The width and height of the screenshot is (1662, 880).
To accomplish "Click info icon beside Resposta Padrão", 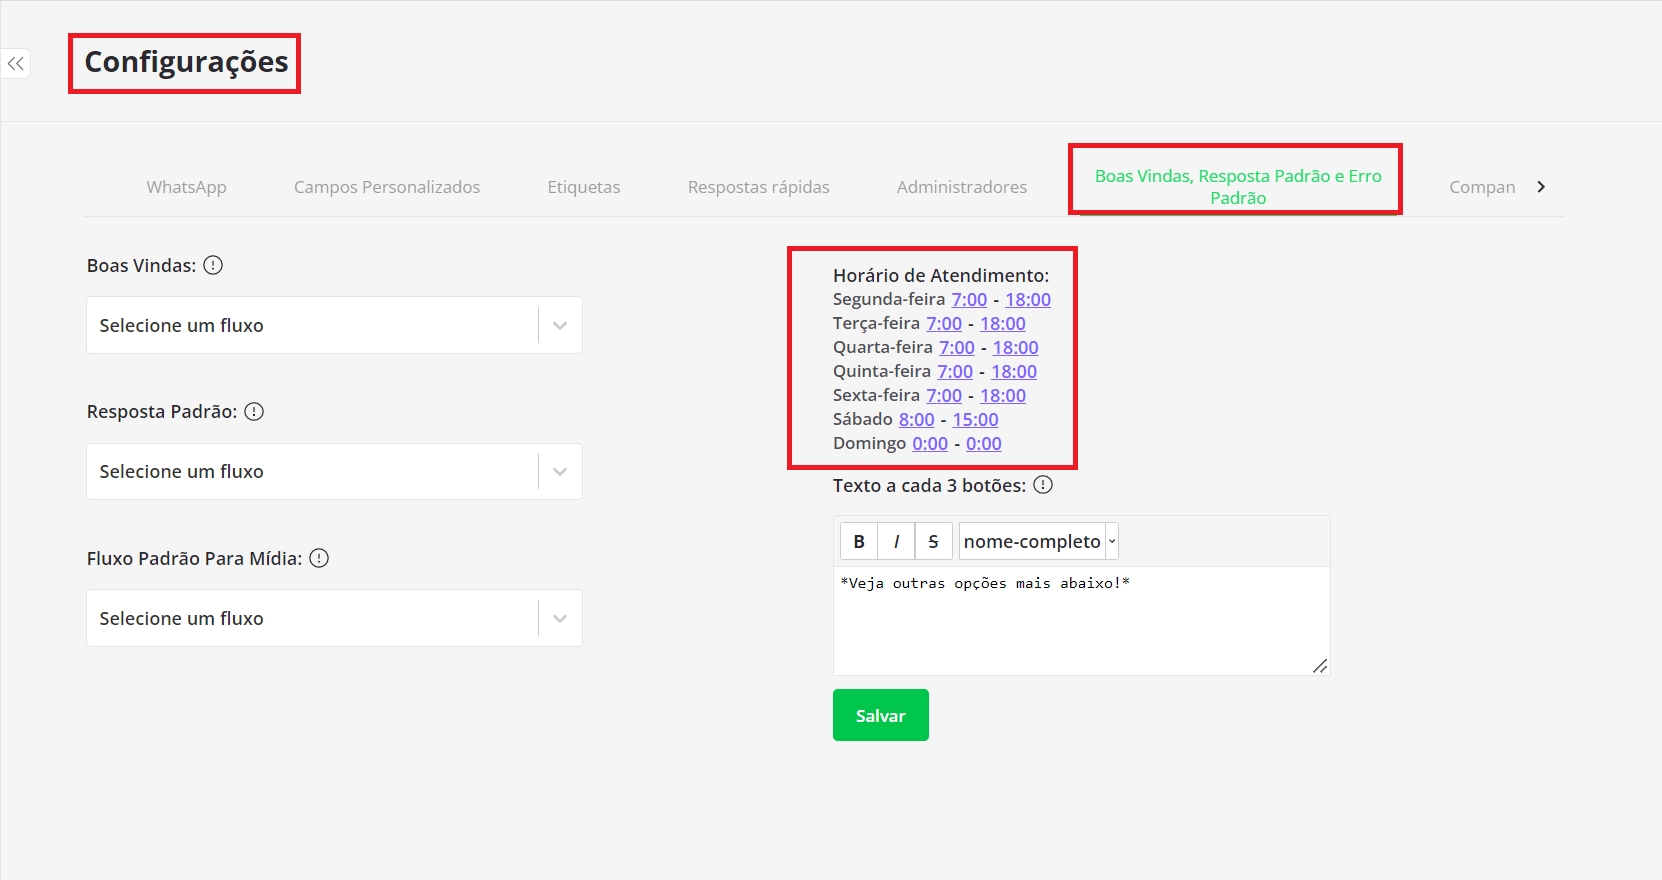I will pos(254,411).
